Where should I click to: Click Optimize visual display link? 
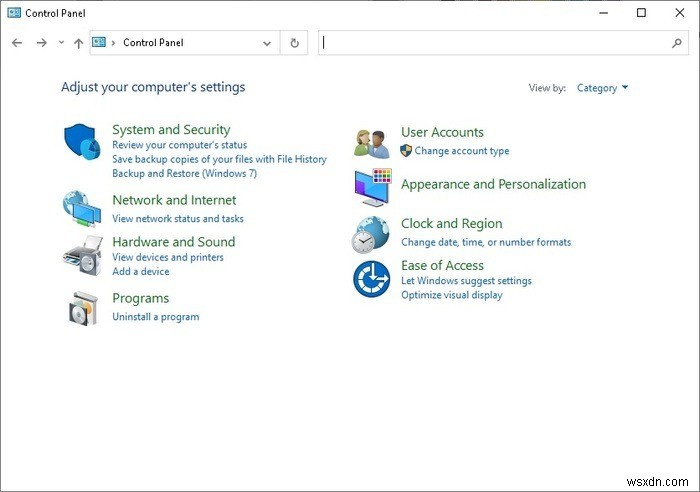tap(452, 295)
